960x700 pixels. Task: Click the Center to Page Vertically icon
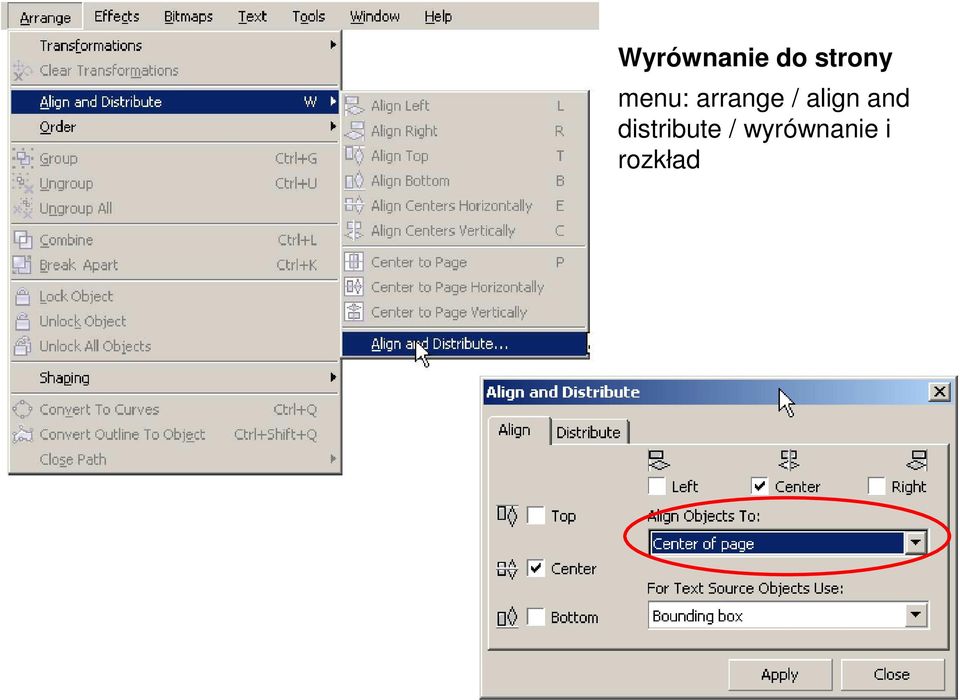(x=354, y=312)
